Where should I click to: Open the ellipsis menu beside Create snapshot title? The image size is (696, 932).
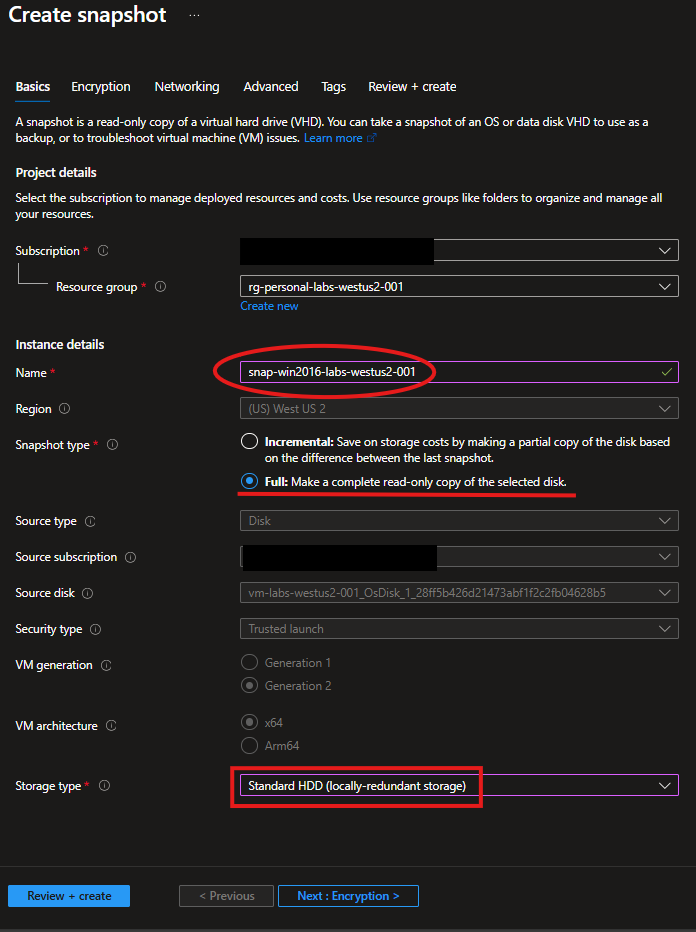tap(194, 16)
